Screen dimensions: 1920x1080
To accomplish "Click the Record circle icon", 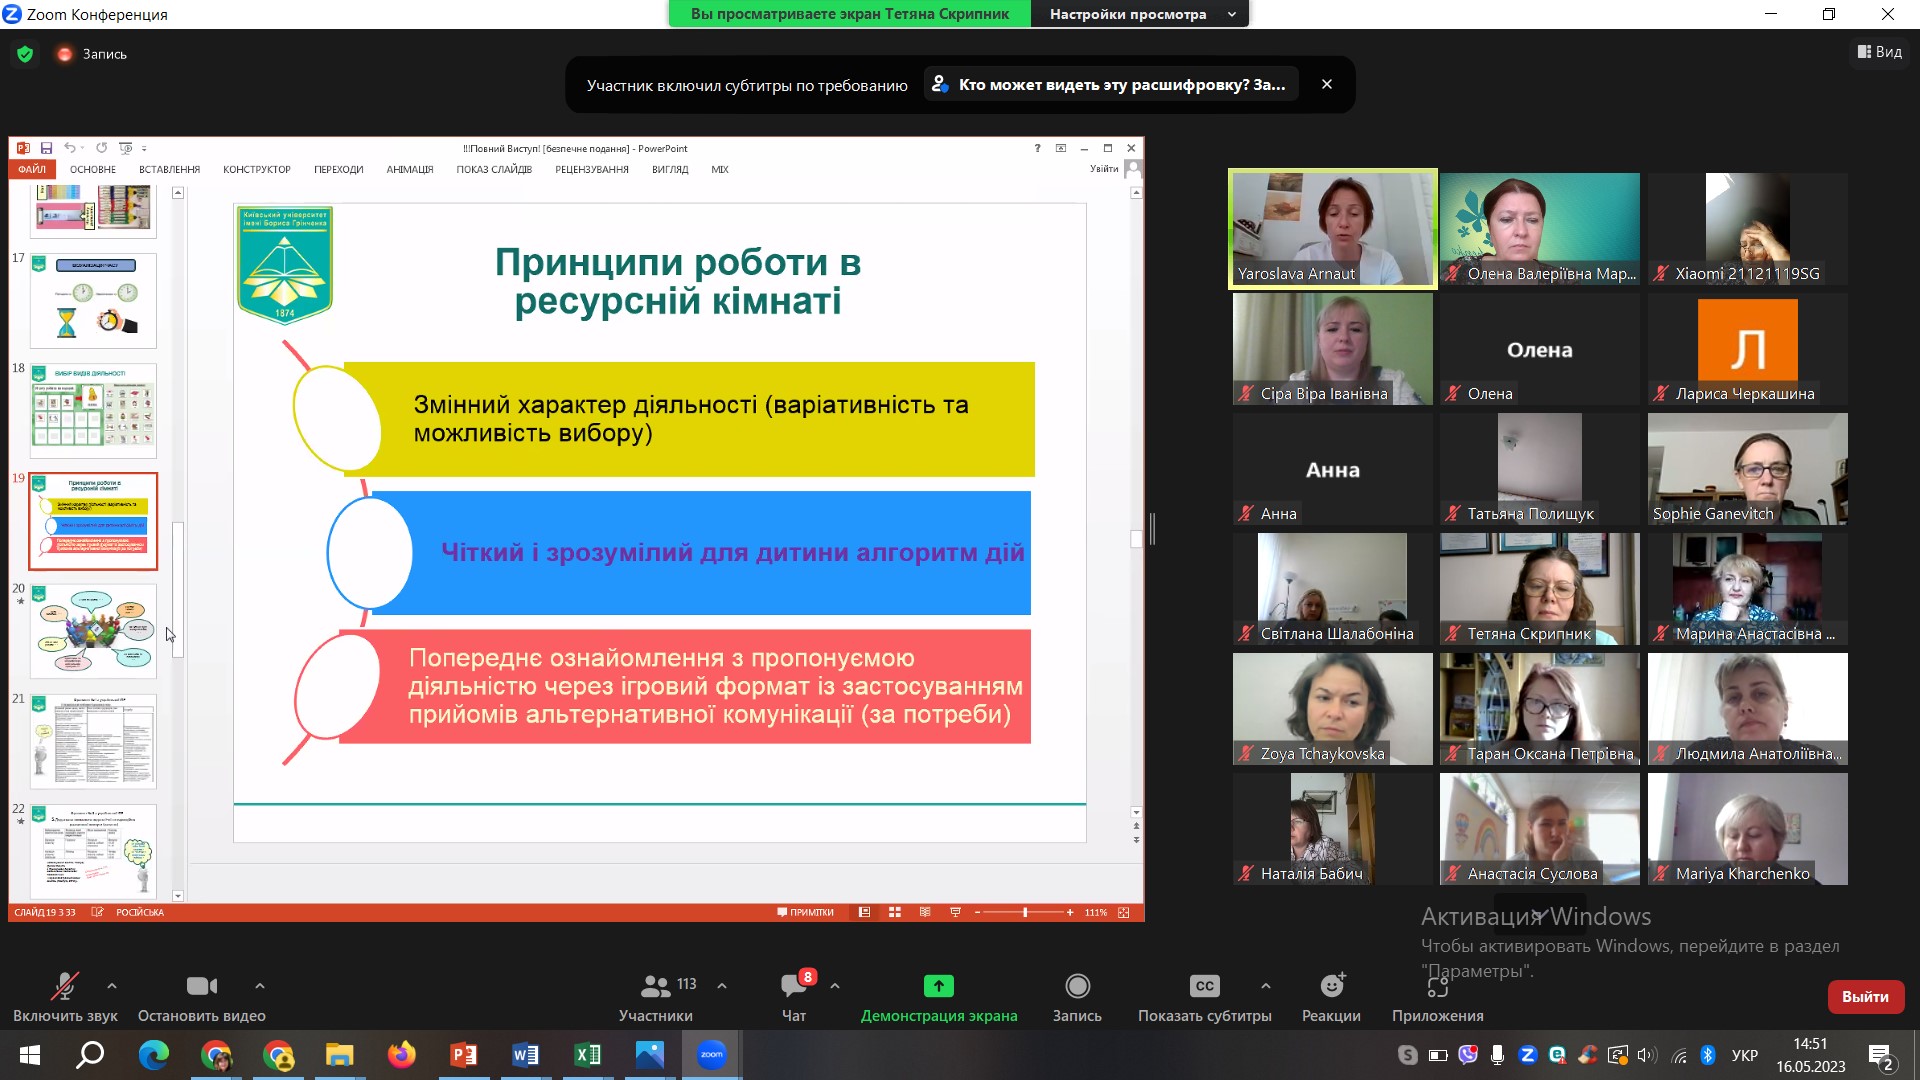I will pyautogui.click(x=1077, y=986).
